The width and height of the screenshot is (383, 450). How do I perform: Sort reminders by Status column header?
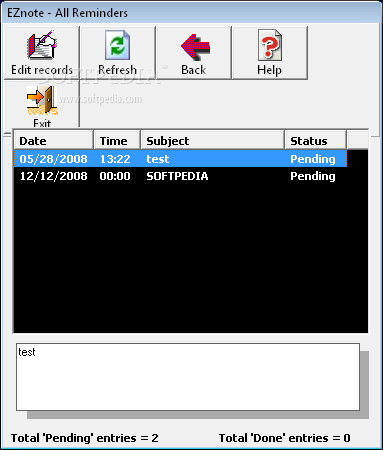[316, 141]
